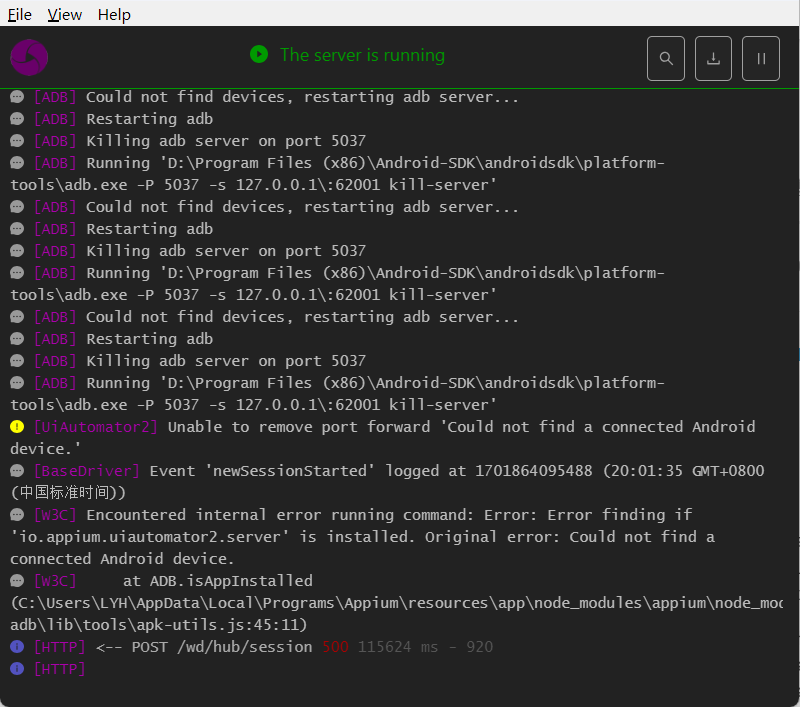The height and width of the screenshot is (707, 800).
Task: Click "The server is running" status text
Action: [362, 55]
